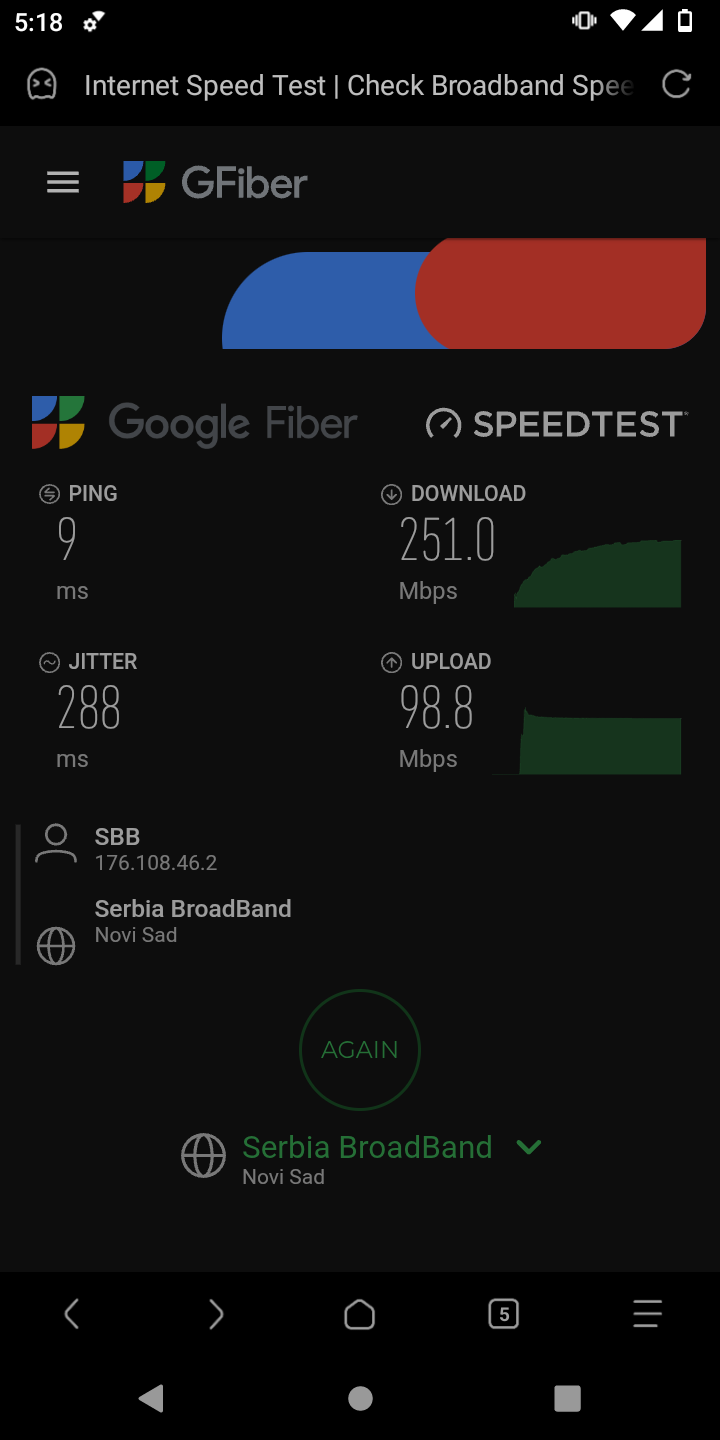Select the green Serbia BroadBand server link
The height and width of the screenshot is (1440, 720).
[367, 1147]
